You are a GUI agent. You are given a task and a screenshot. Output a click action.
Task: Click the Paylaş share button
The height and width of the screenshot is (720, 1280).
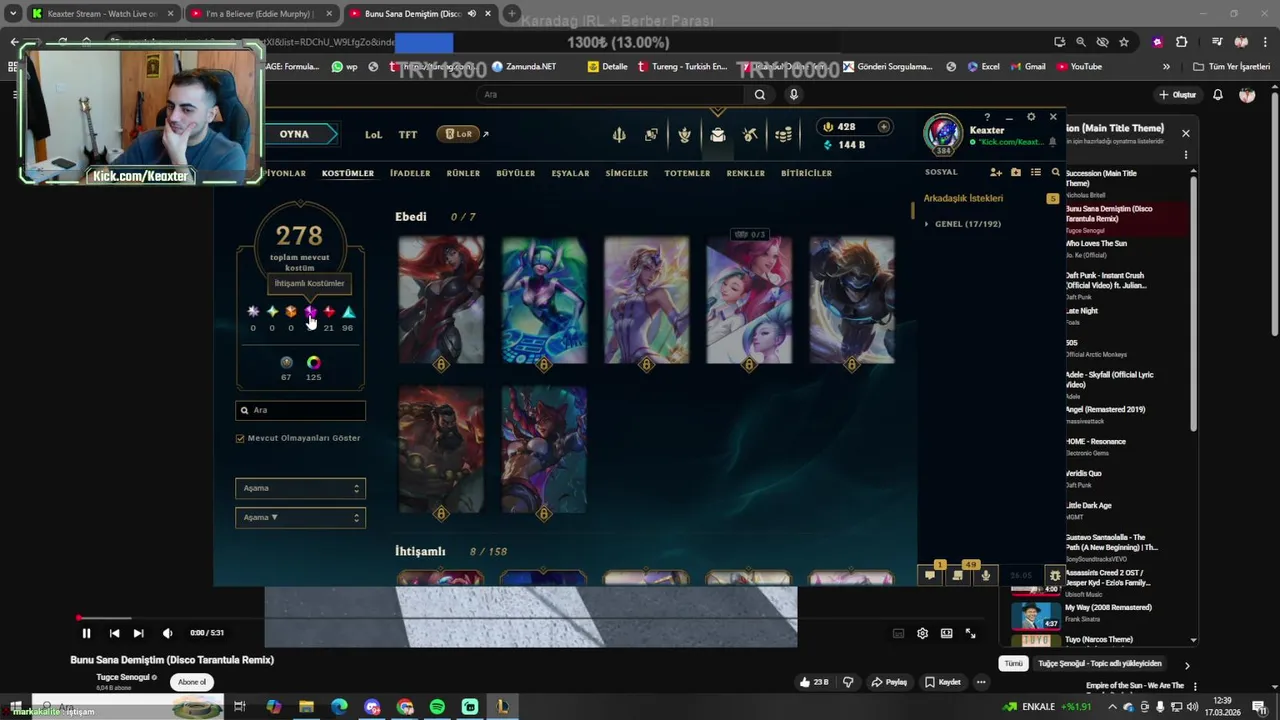click(x=889, y=682)
